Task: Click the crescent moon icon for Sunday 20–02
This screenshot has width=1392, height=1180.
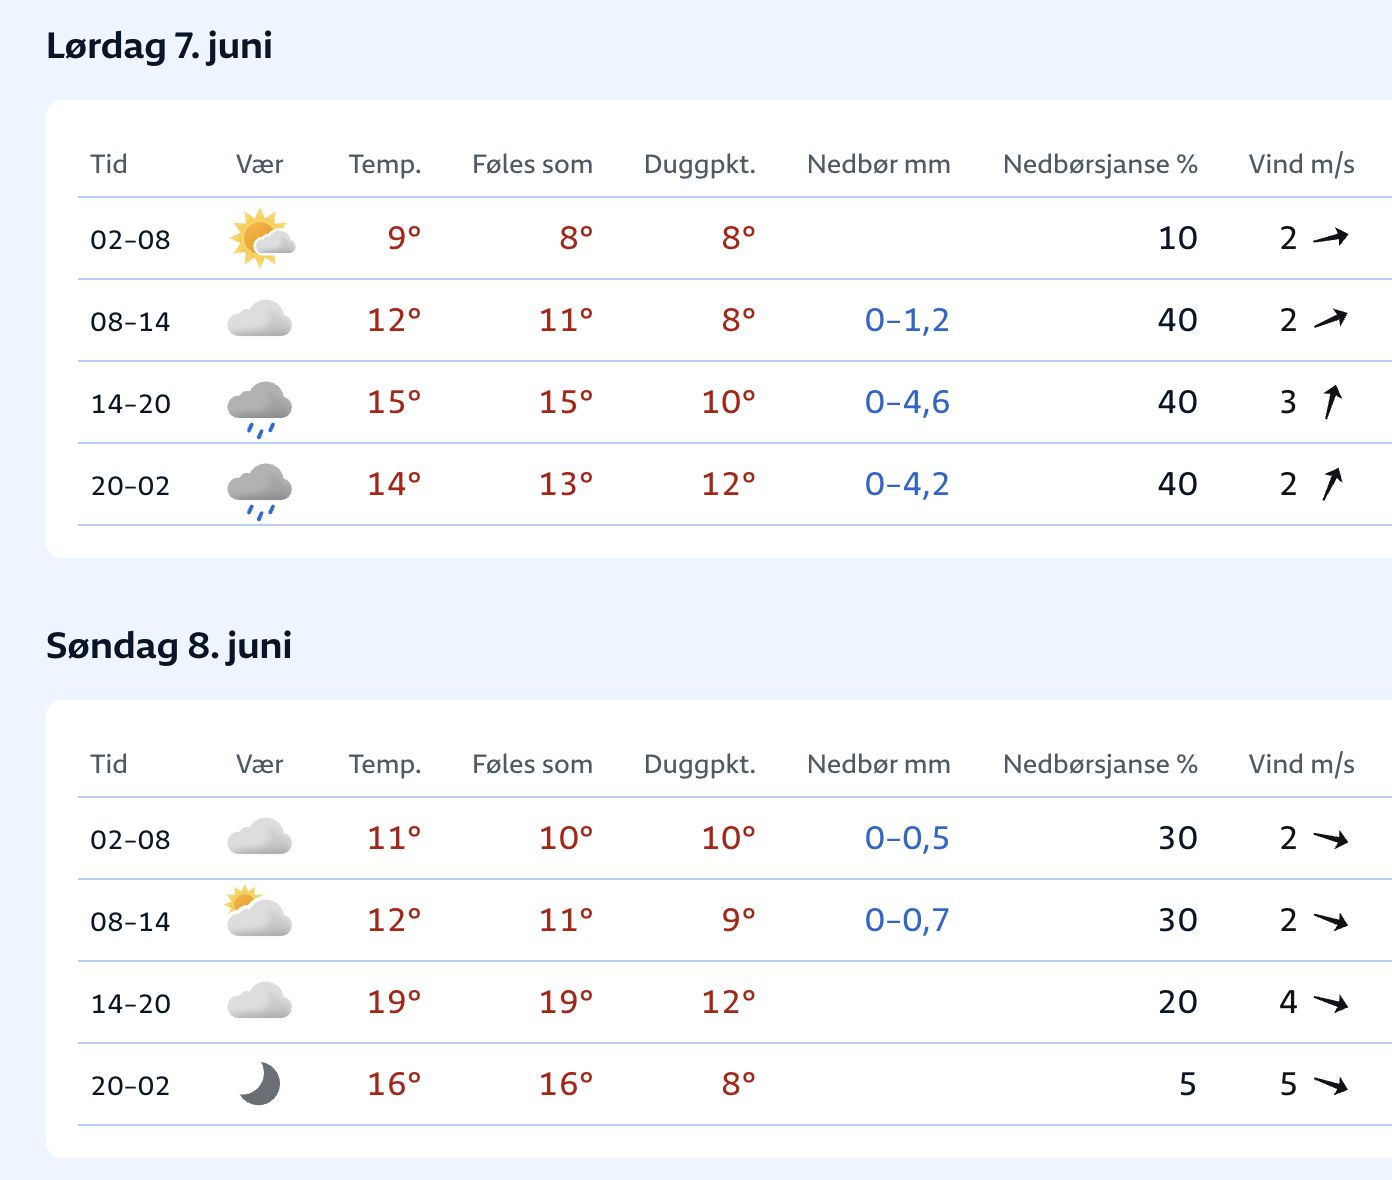Action: 260,1084
